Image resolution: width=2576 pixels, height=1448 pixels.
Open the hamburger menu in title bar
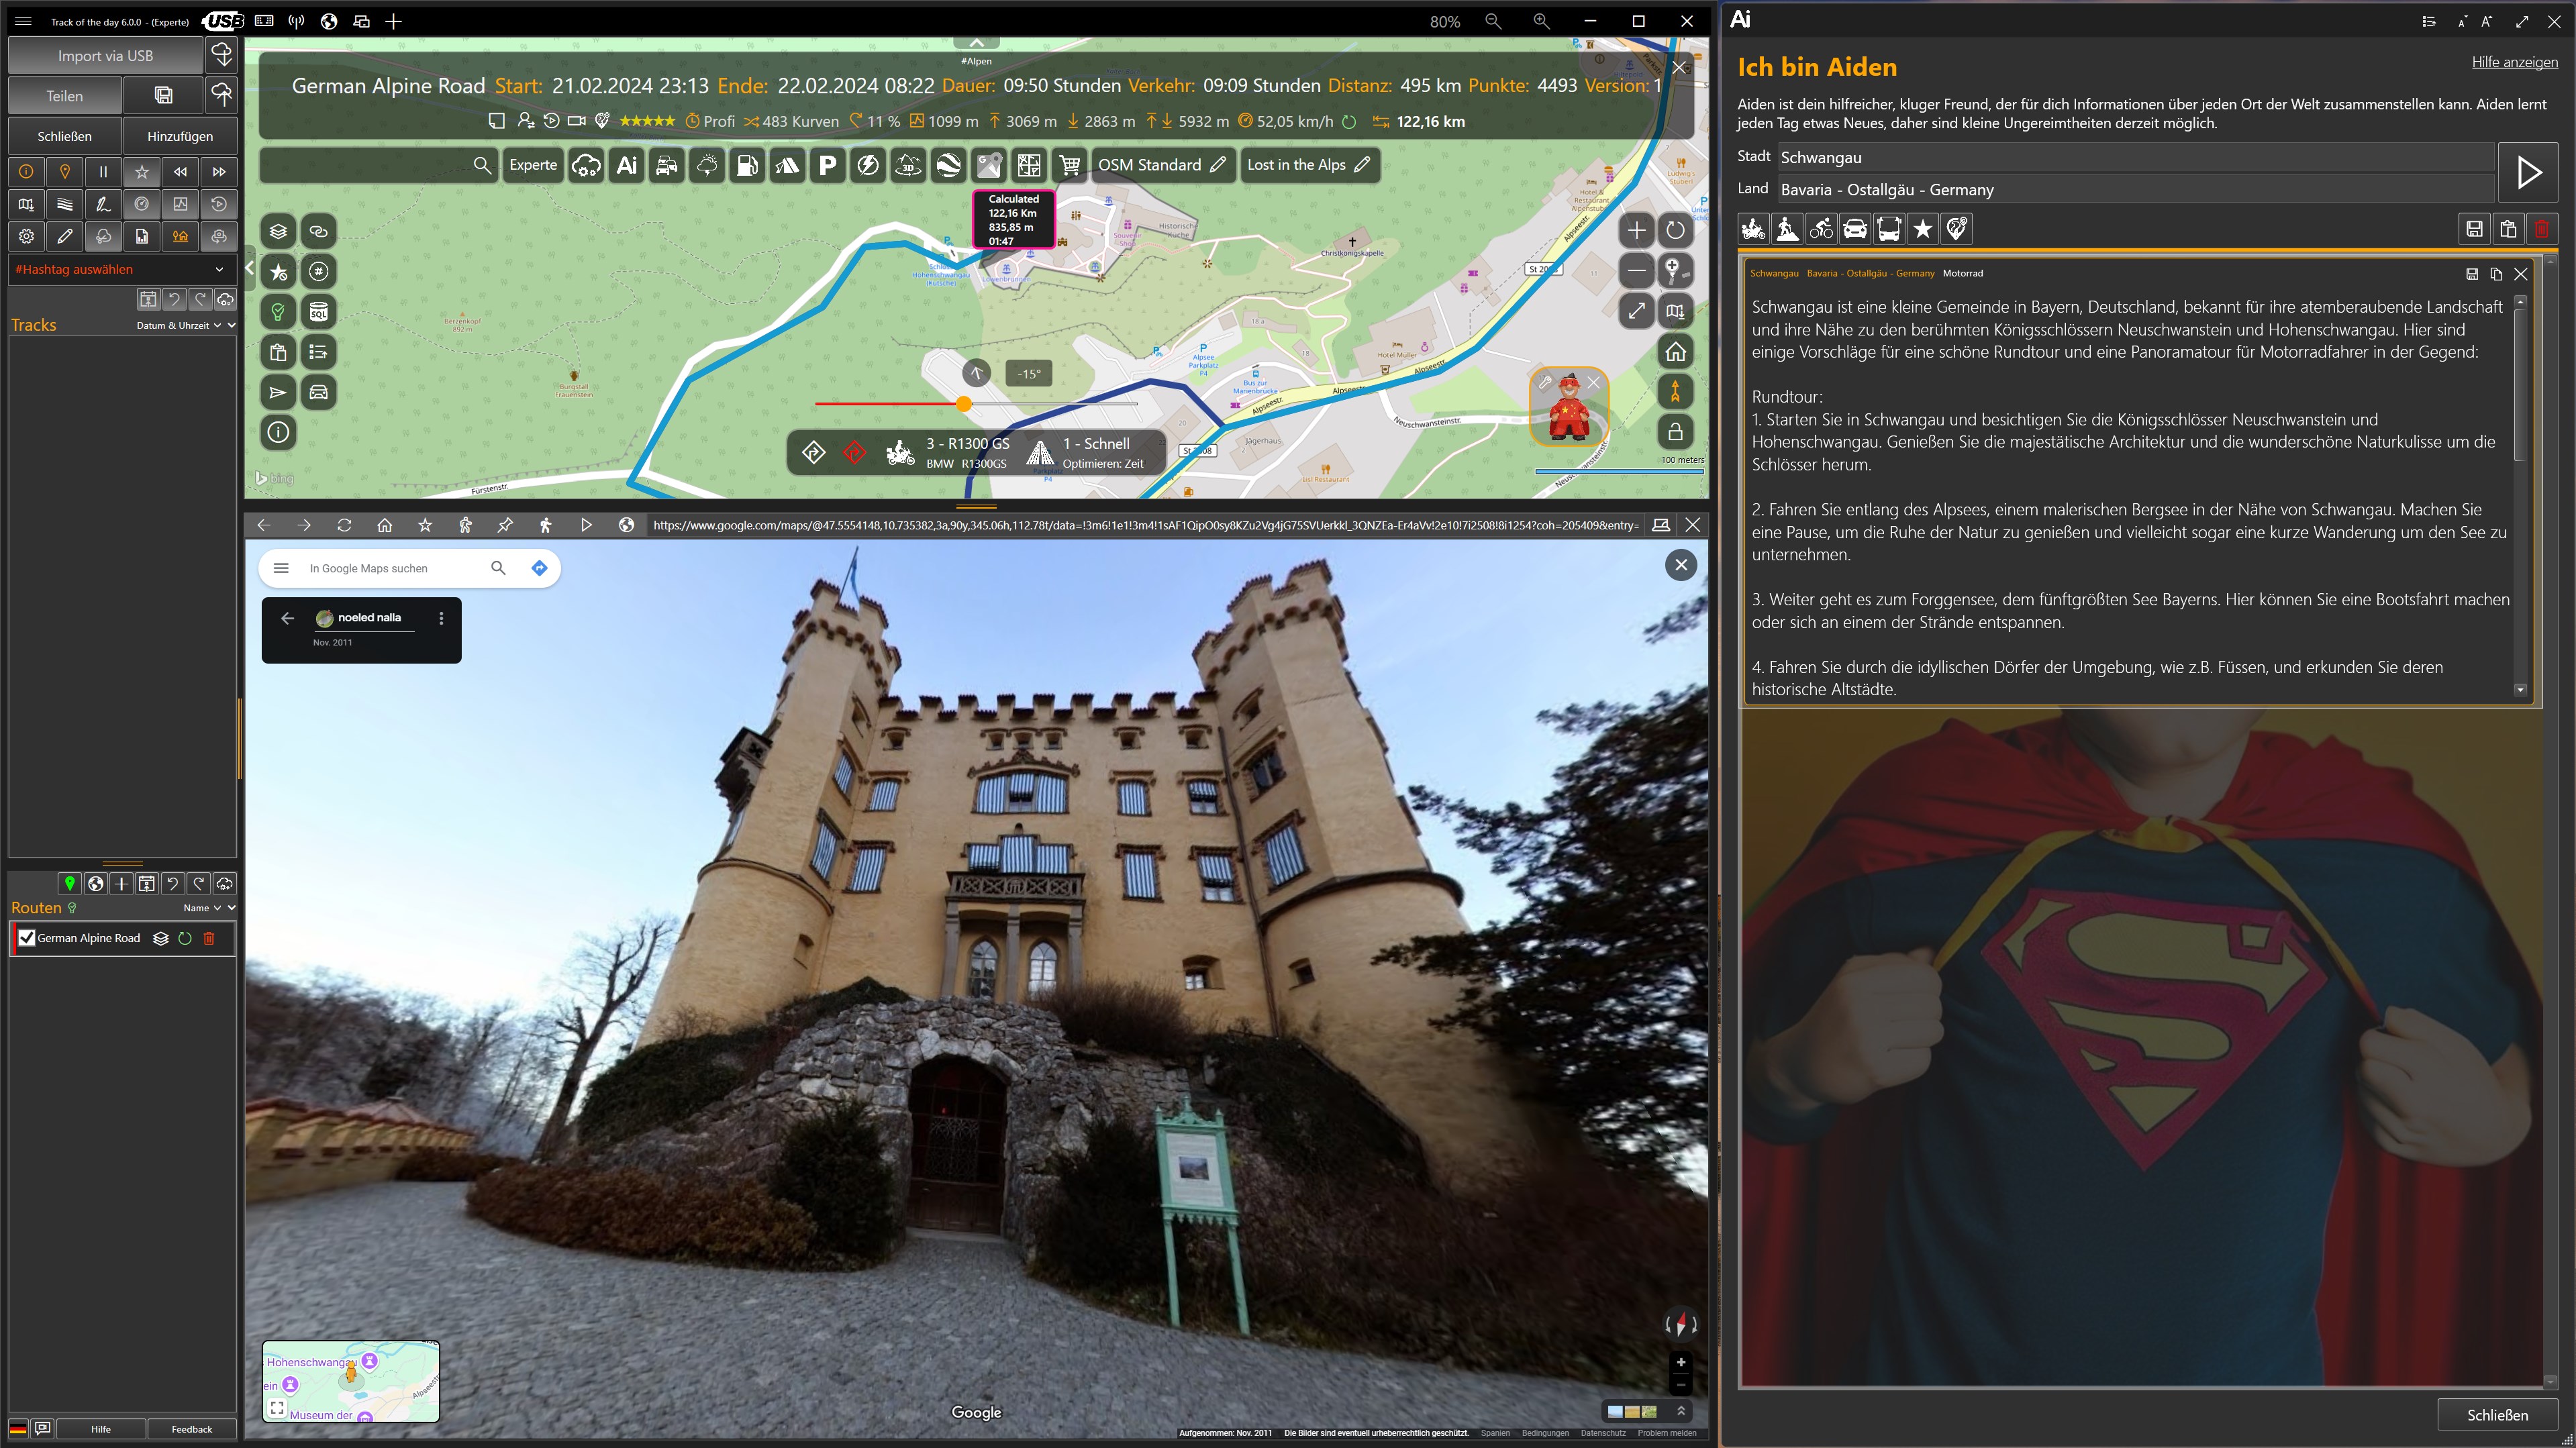(23, 21)
